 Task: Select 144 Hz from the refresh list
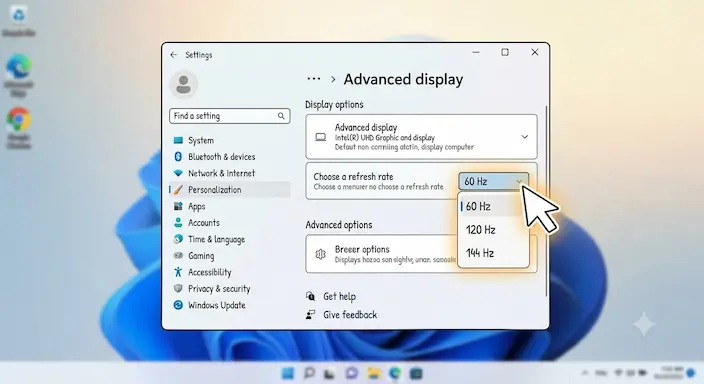pos(493,253)
